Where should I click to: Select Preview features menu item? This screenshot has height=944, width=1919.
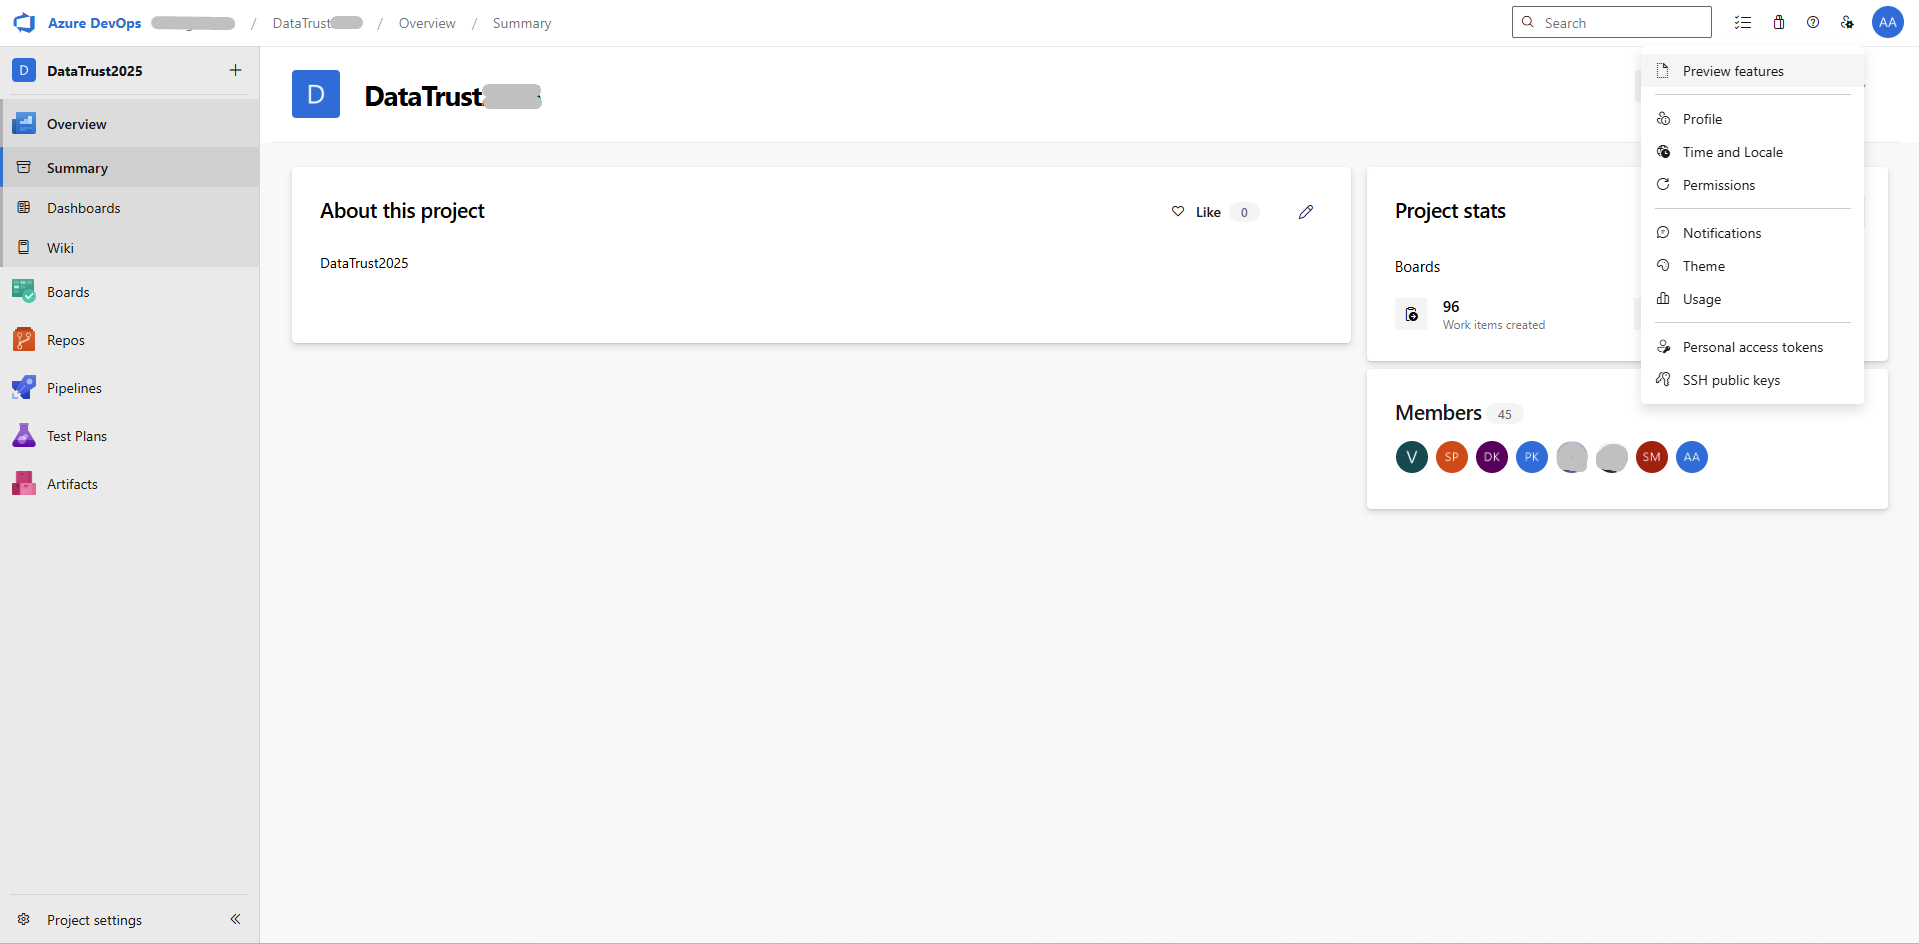(1752, 71)
